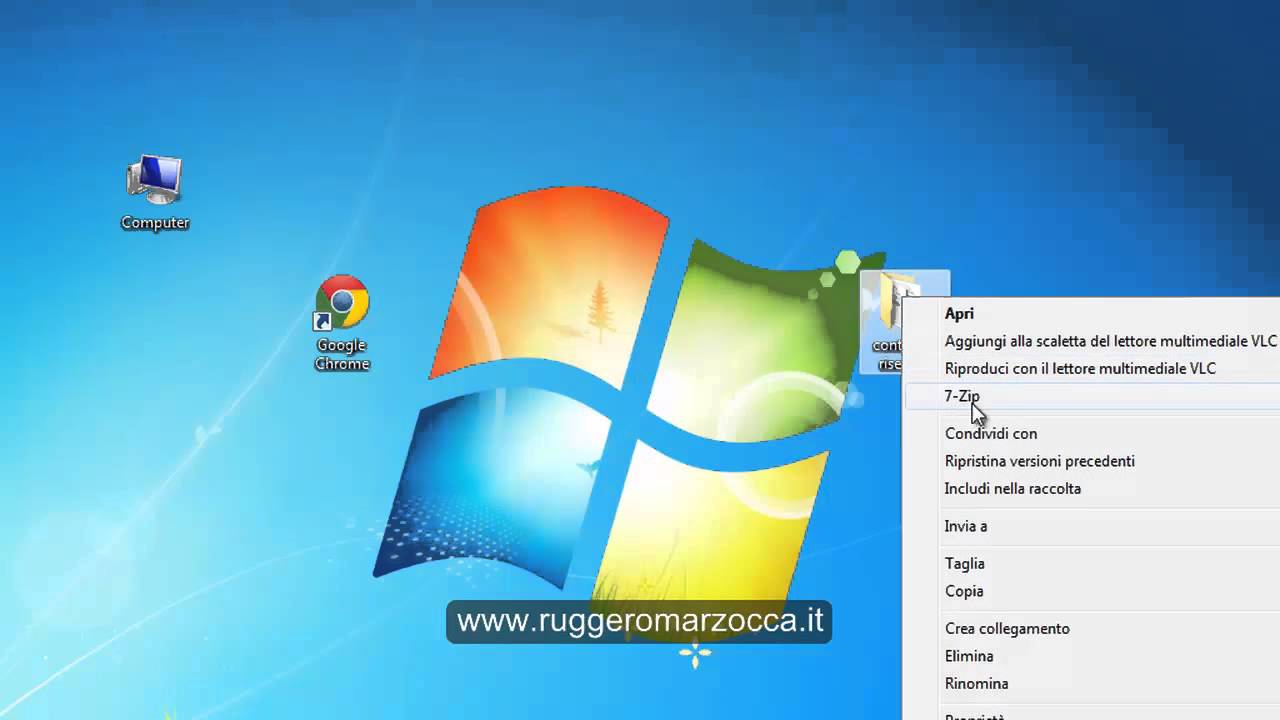1280x720 pixels.
Task: Click the Computer icon label text
Action: 155,223
